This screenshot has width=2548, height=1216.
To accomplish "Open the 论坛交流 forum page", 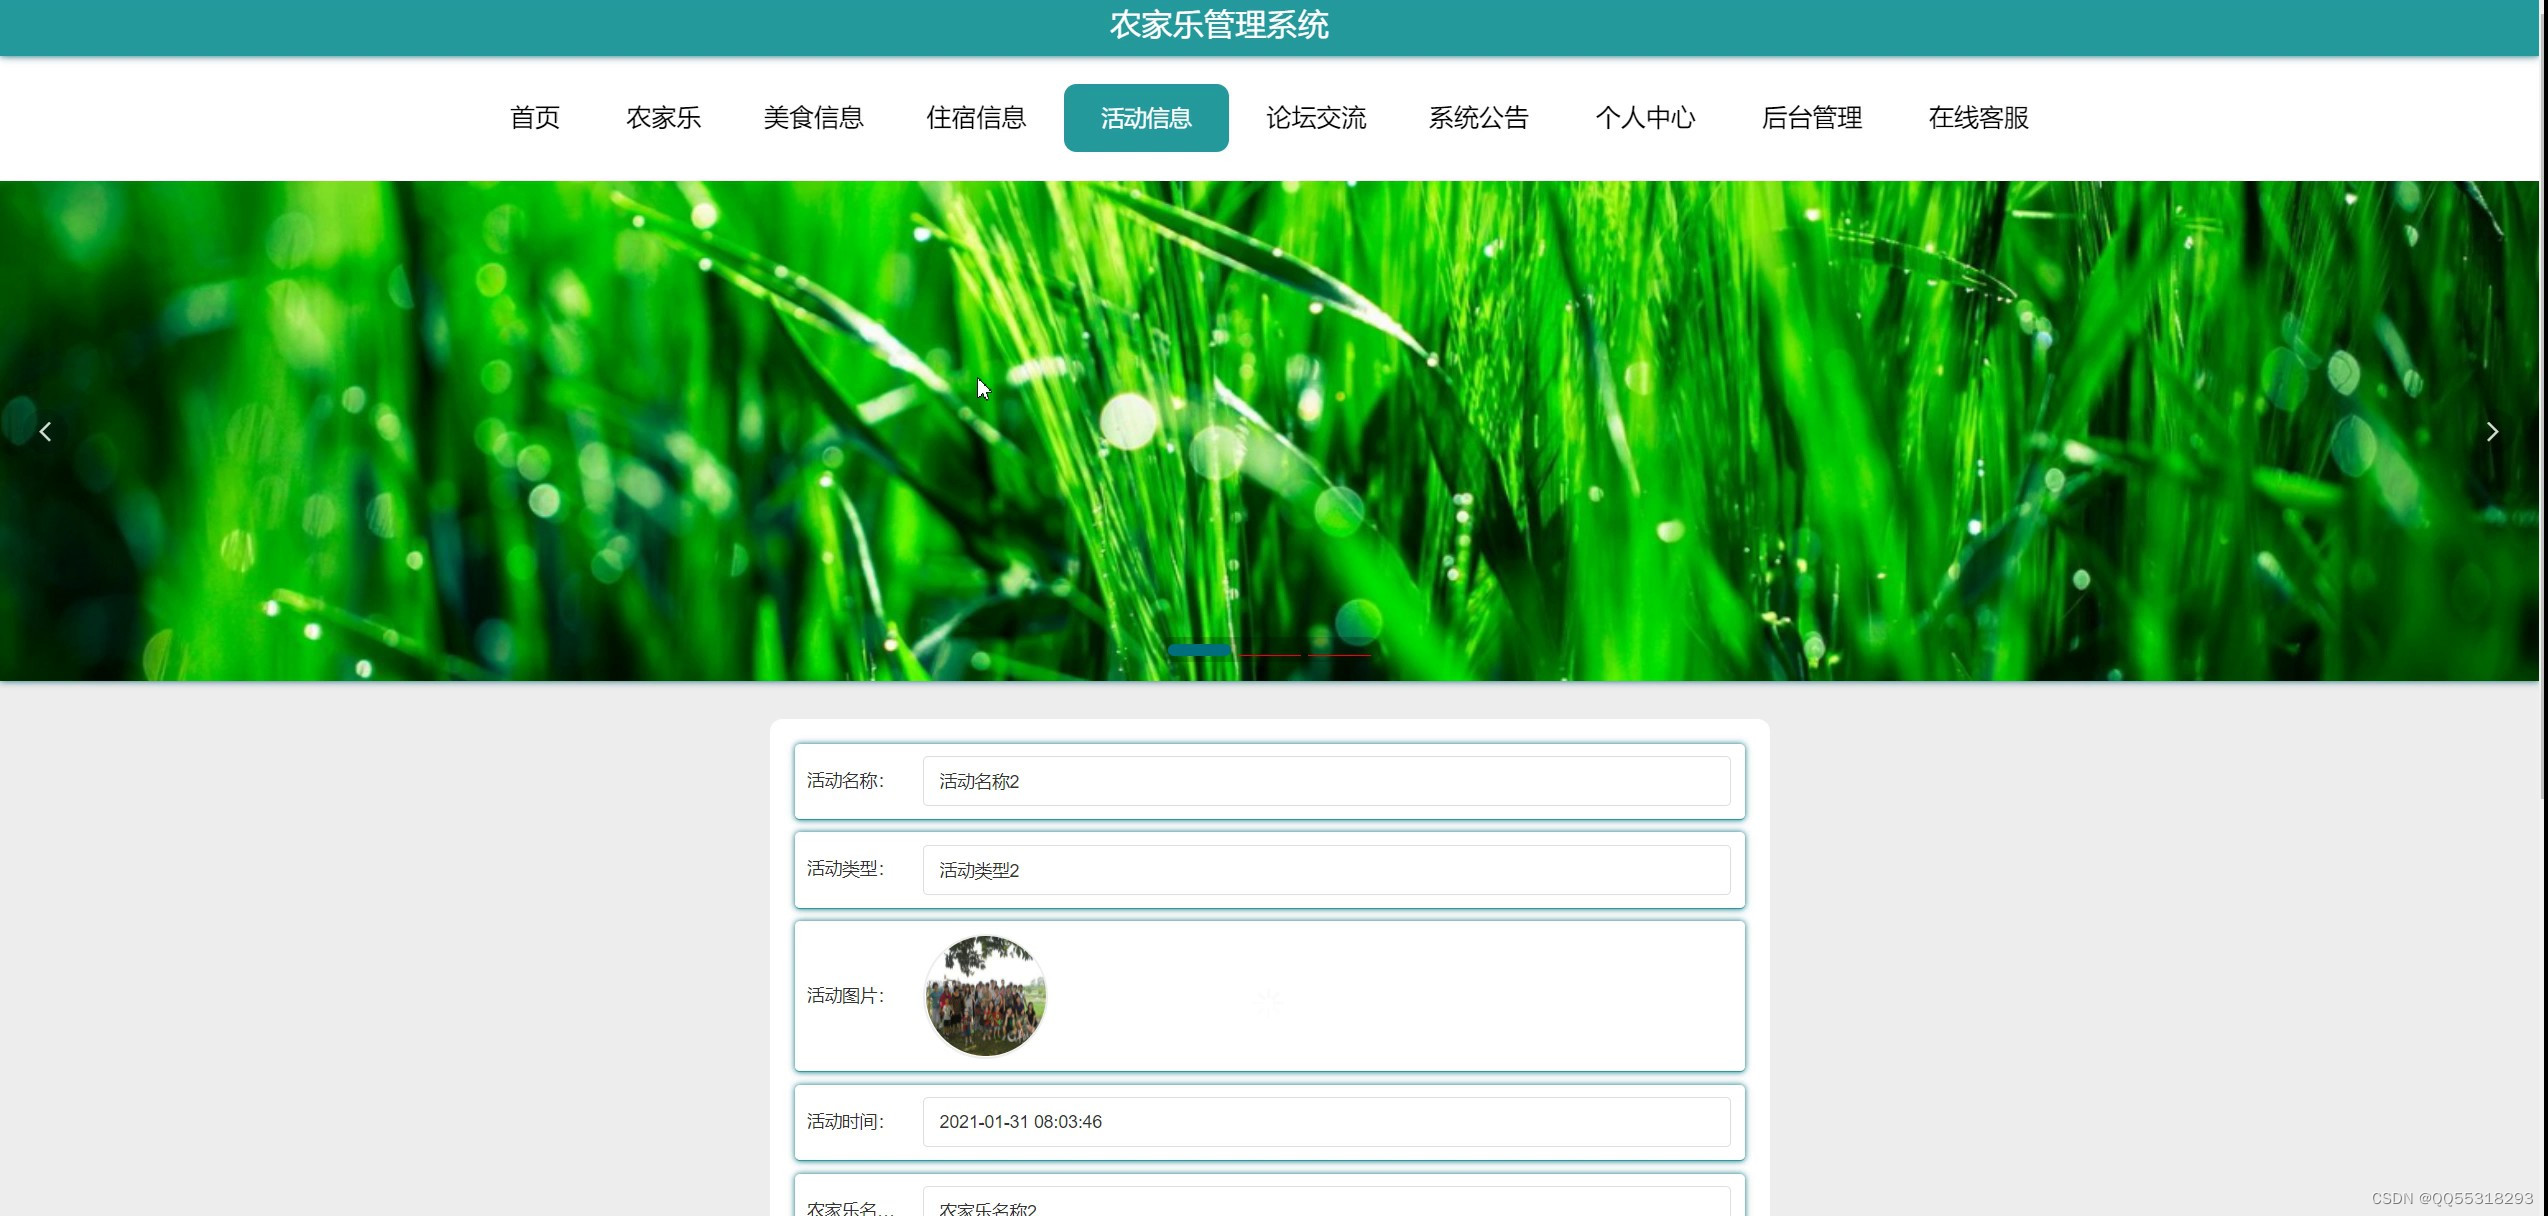I will point(1316,118).
